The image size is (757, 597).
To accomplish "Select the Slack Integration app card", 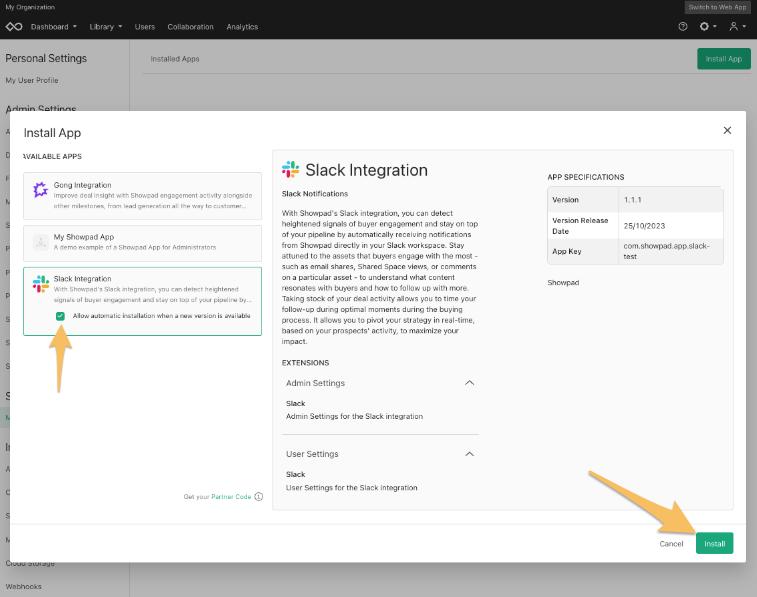I will point(142,301).
